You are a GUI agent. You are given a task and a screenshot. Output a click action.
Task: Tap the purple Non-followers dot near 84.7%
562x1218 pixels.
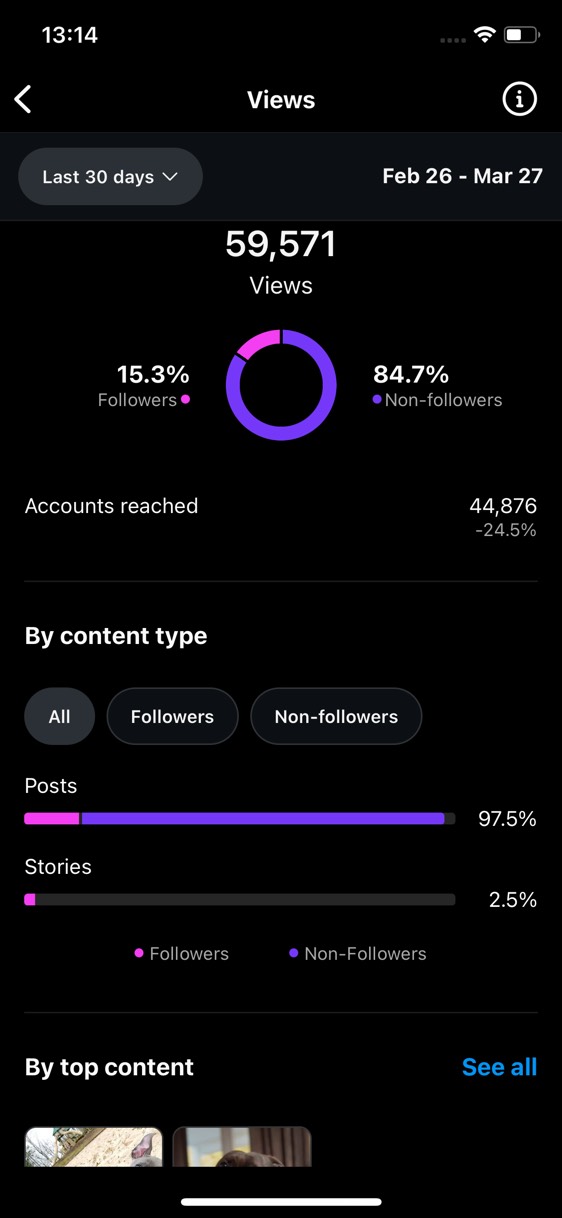377,400
